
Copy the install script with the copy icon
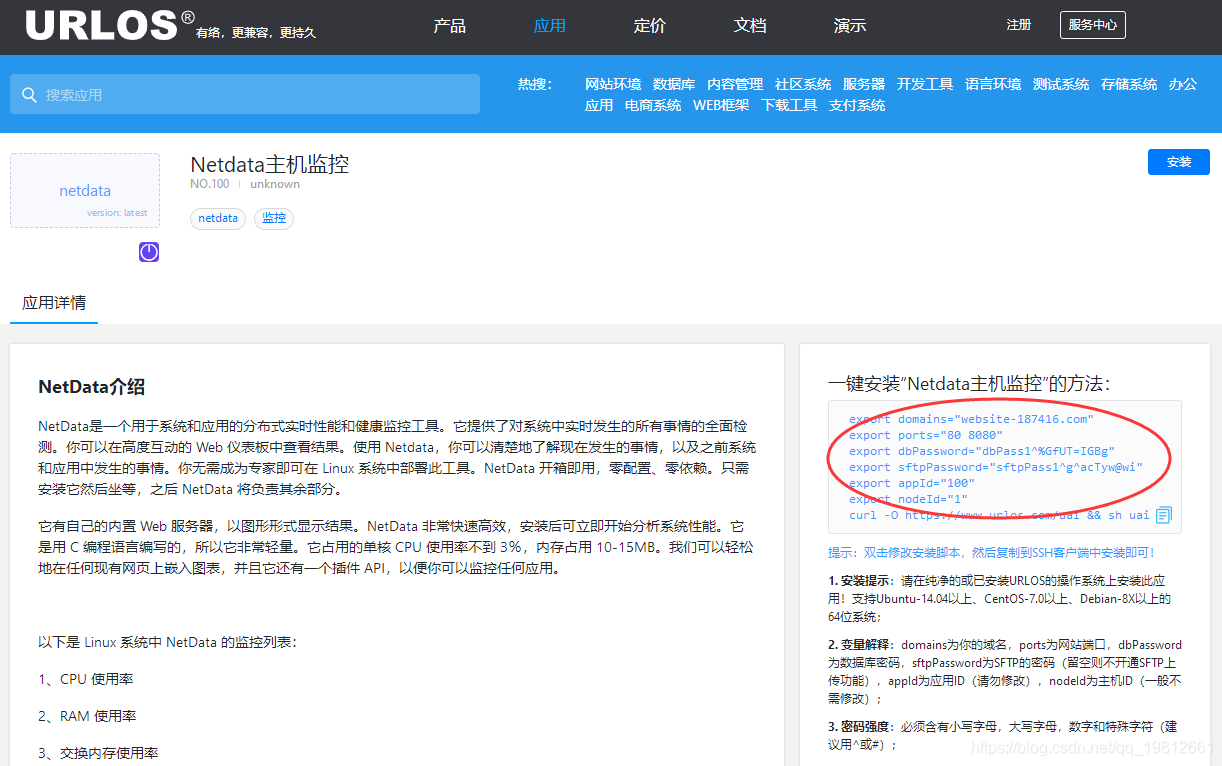(x=1163, y=515)
